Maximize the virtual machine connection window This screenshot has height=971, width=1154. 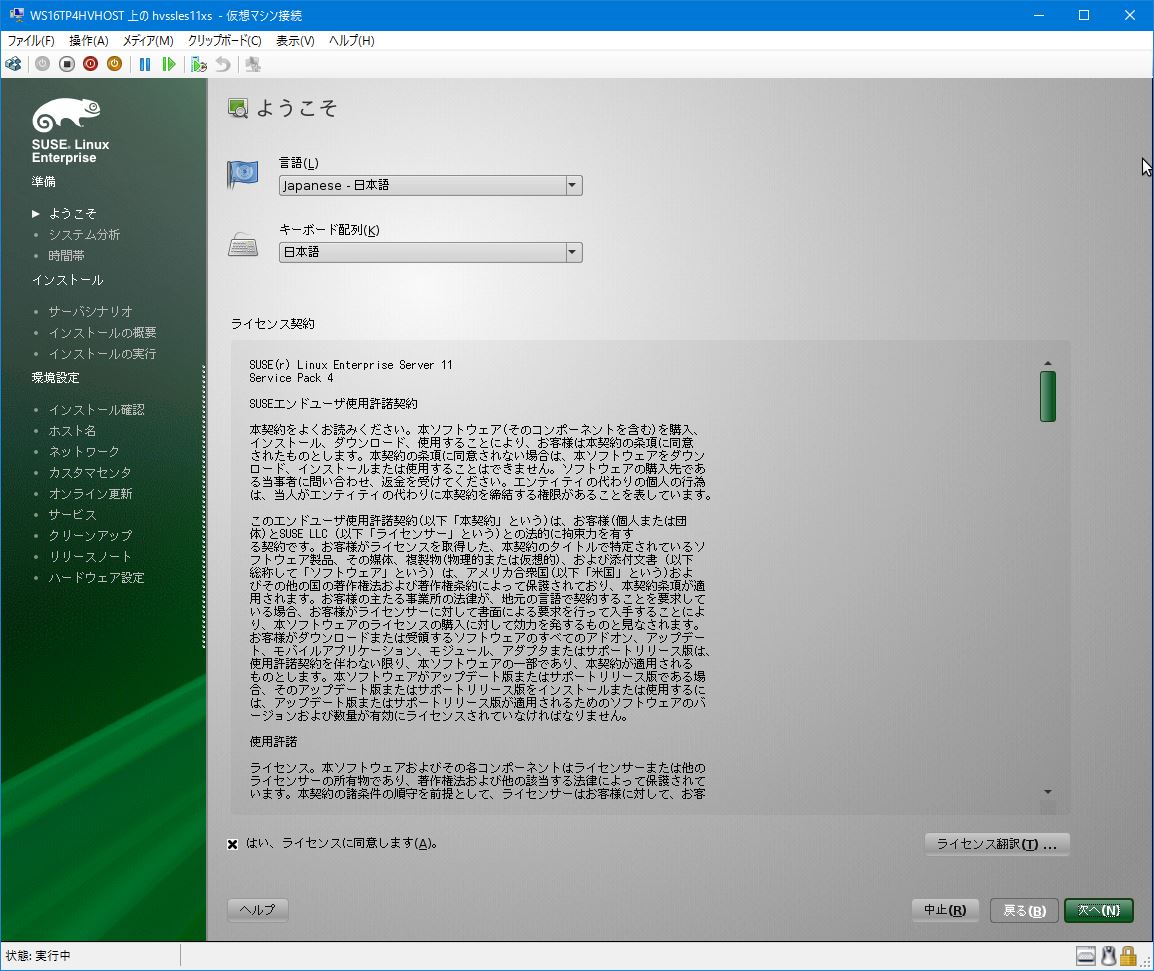[x=1083, y=15]
